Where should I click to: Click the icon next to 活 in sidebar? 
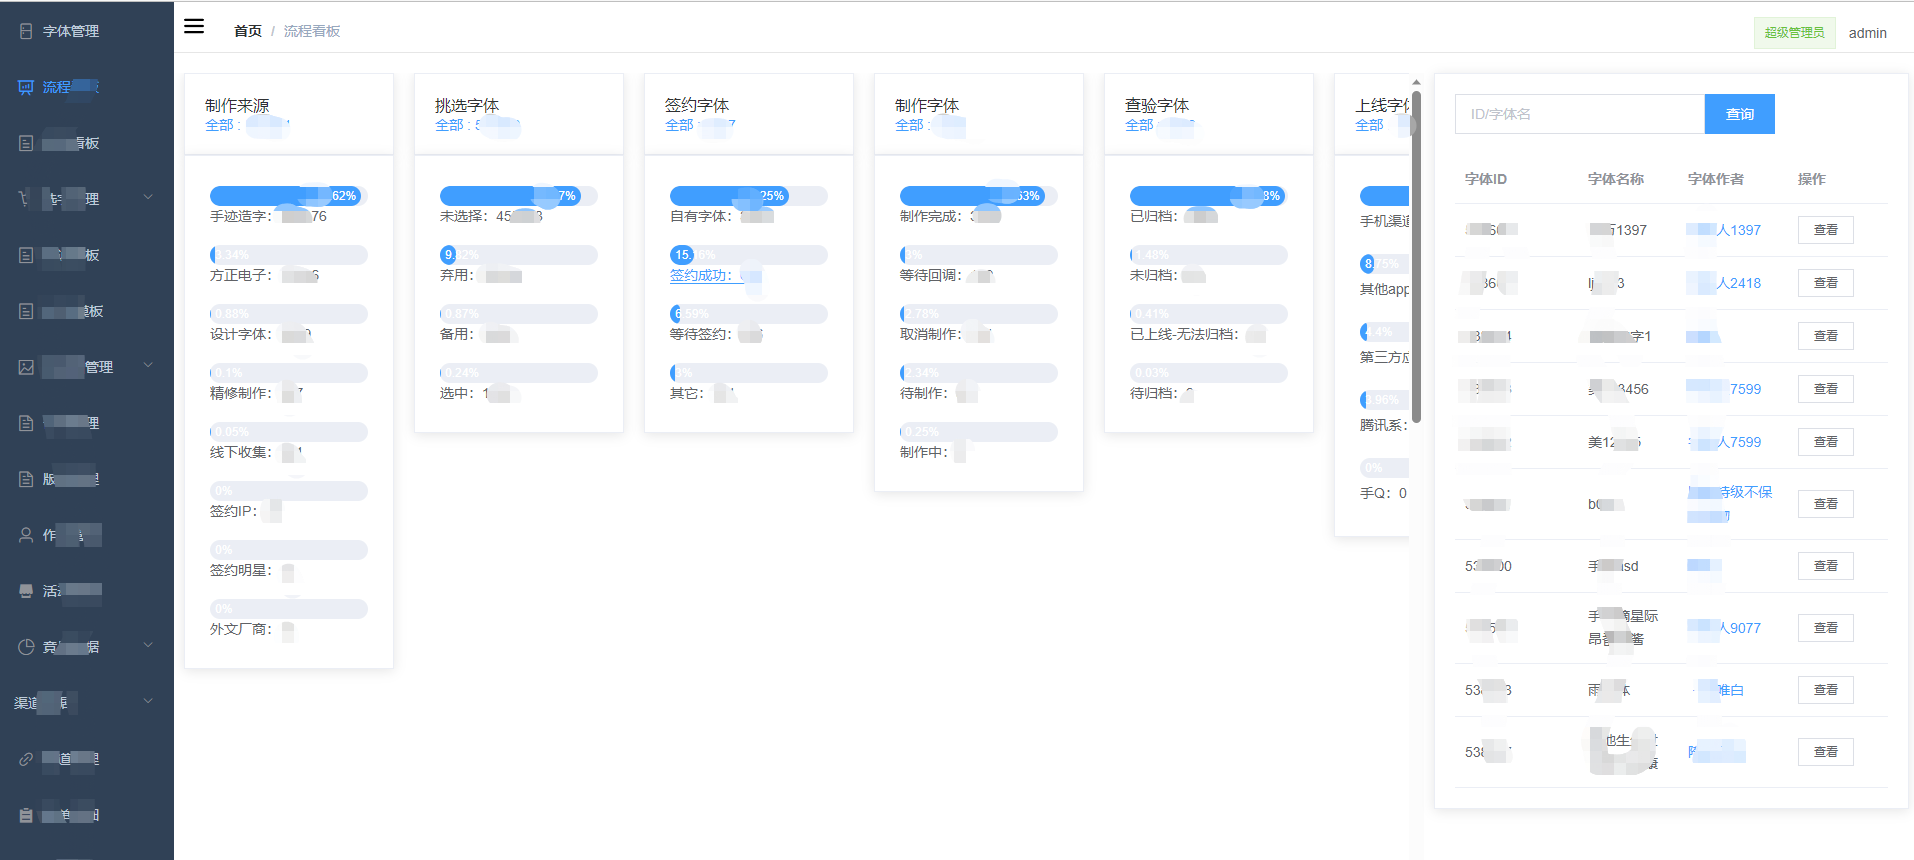26,591
